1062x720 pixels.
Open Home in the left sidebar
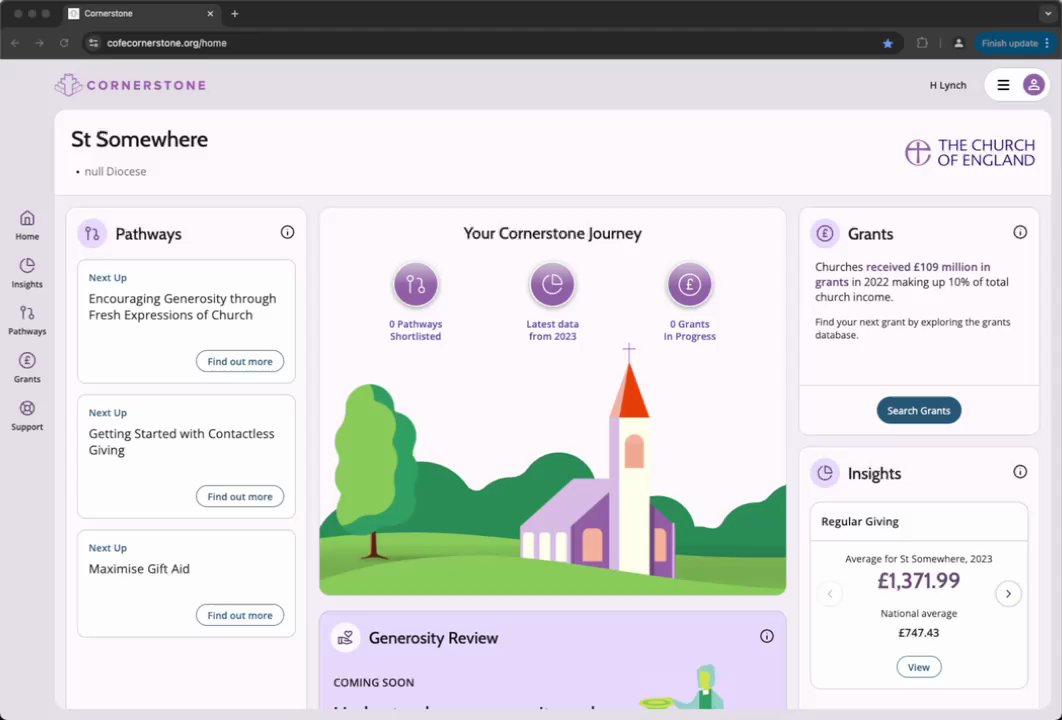tap(27, 226)
